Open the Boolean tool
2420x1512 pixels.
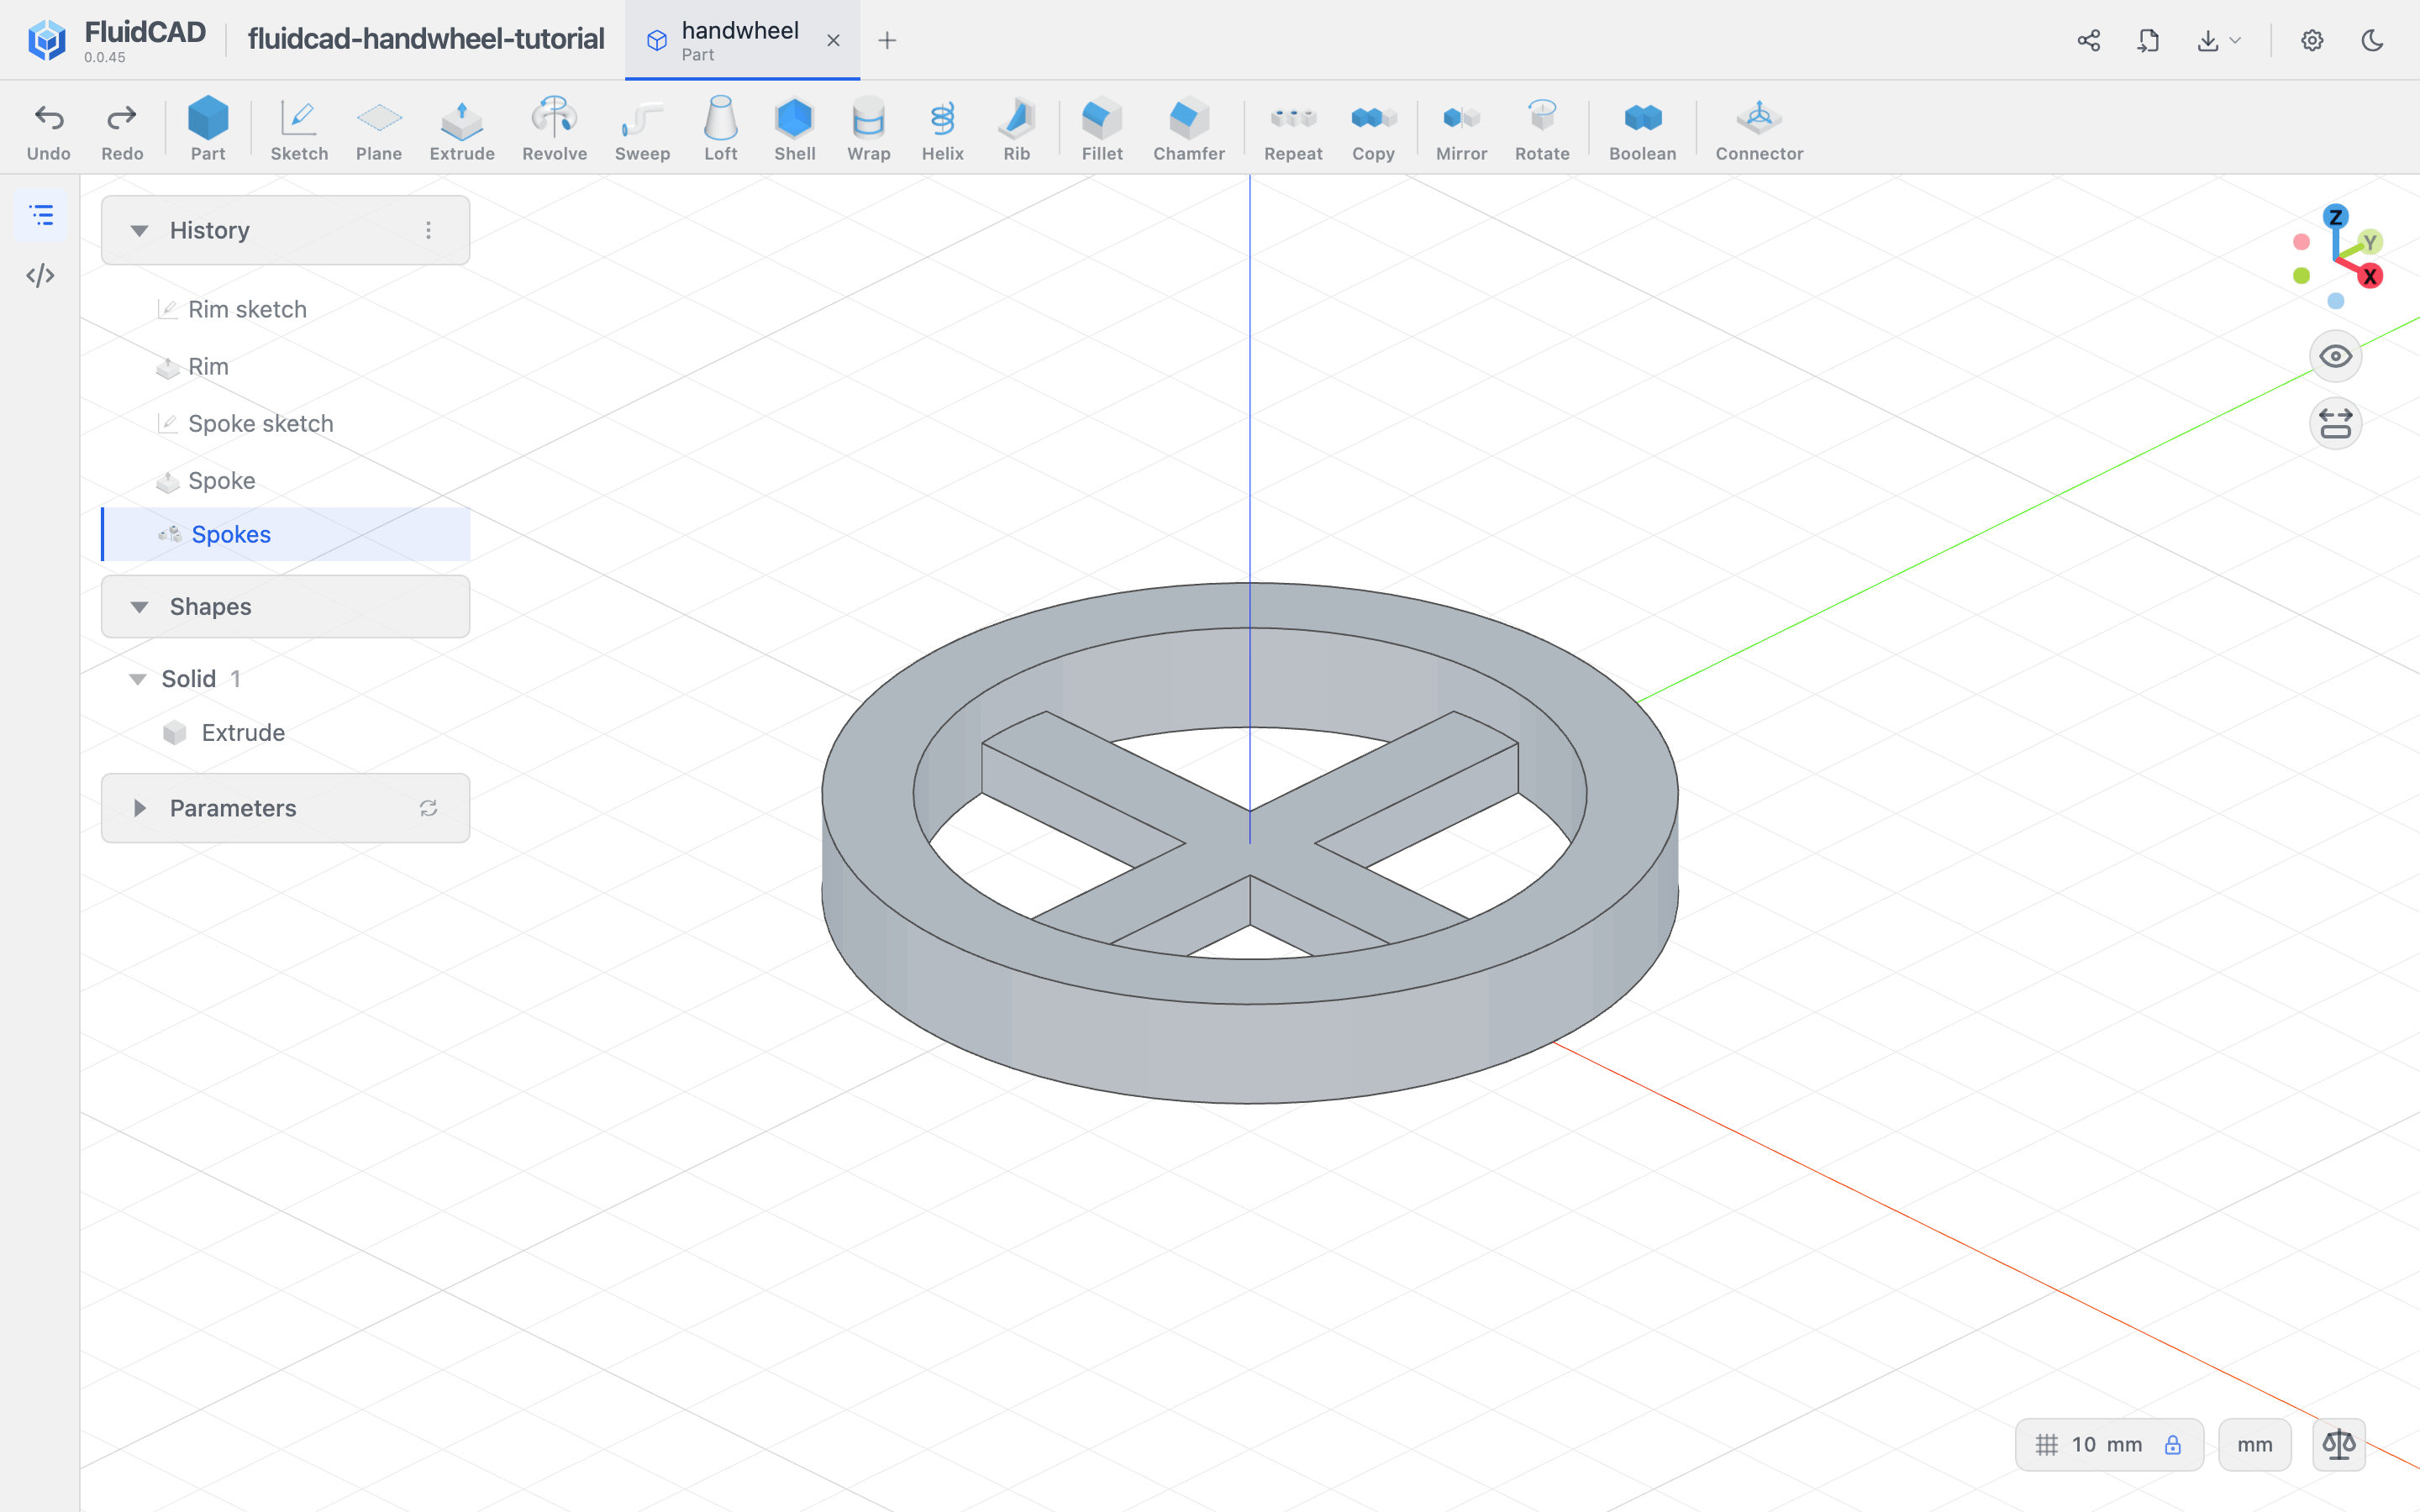pyautogui.click(x=1642, y=129)
